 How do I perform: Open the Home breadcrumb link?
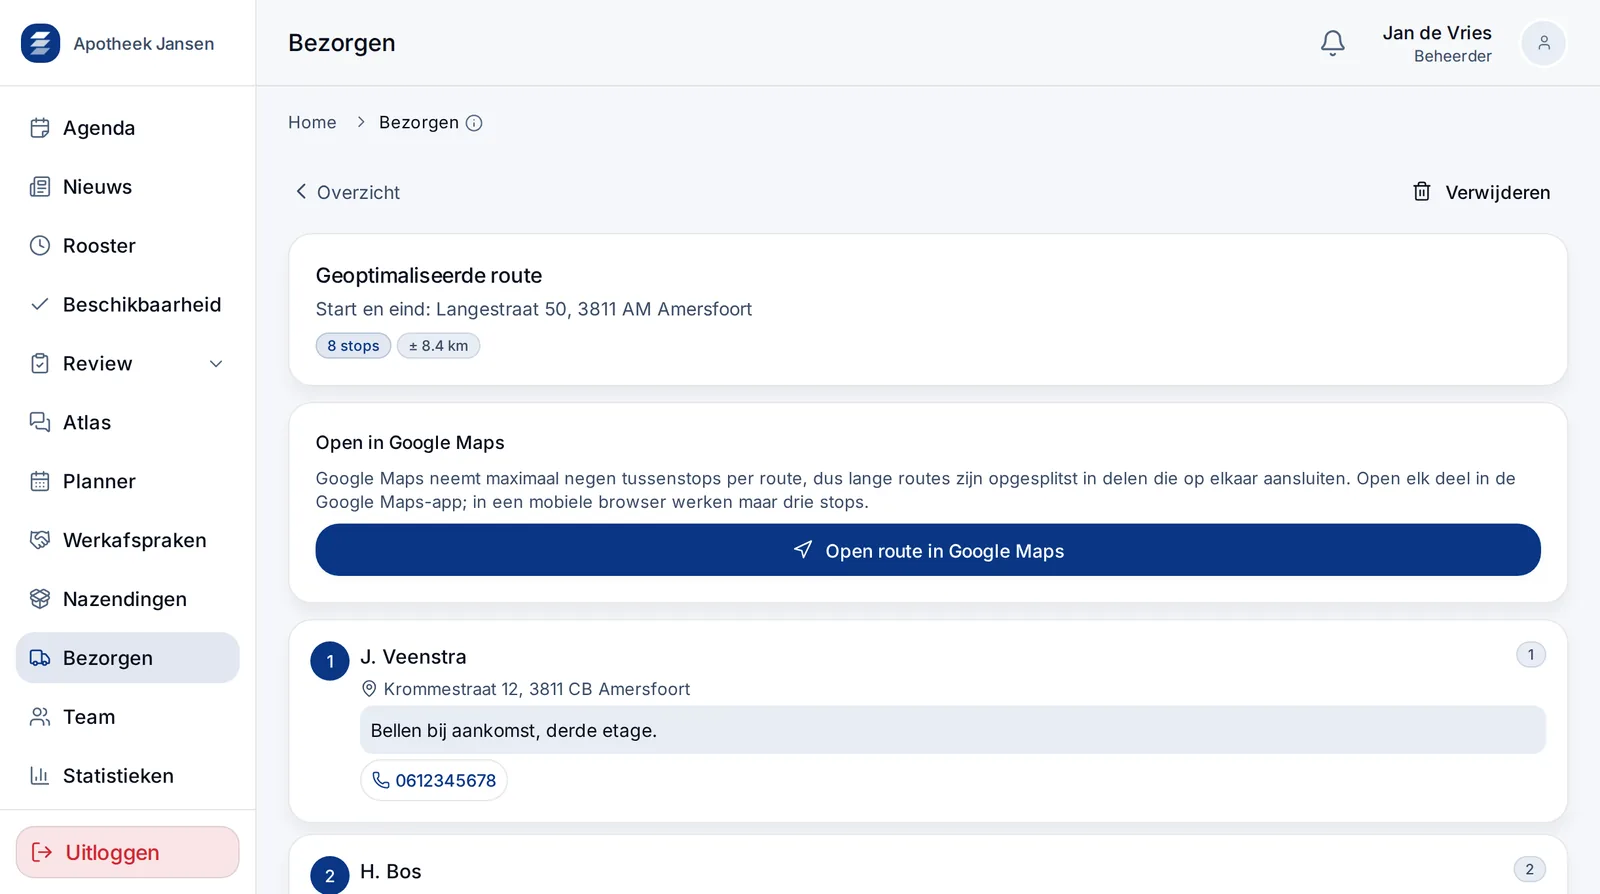(x=312, y=122)
